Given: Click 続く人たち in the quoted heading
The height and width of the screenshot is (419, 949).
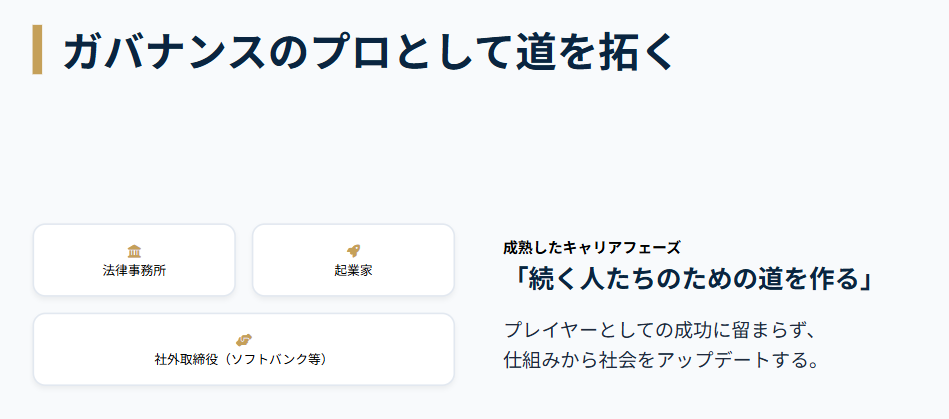Looking at the screenshot, I should point(590,279).
